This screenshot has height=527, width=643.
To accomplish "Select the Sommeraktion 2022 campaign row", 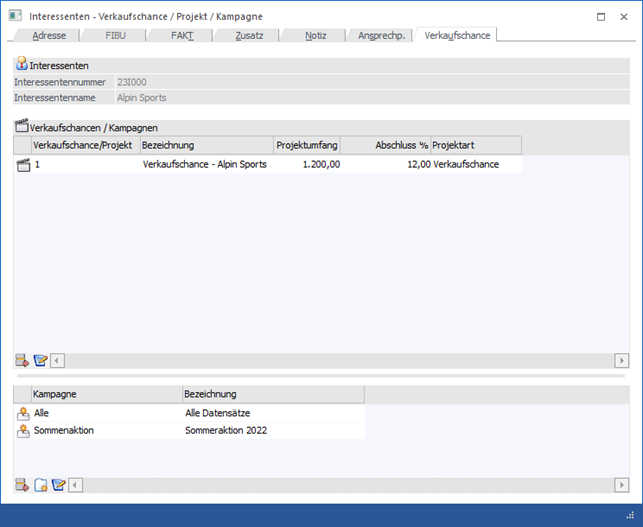I will tap(226, 431).
